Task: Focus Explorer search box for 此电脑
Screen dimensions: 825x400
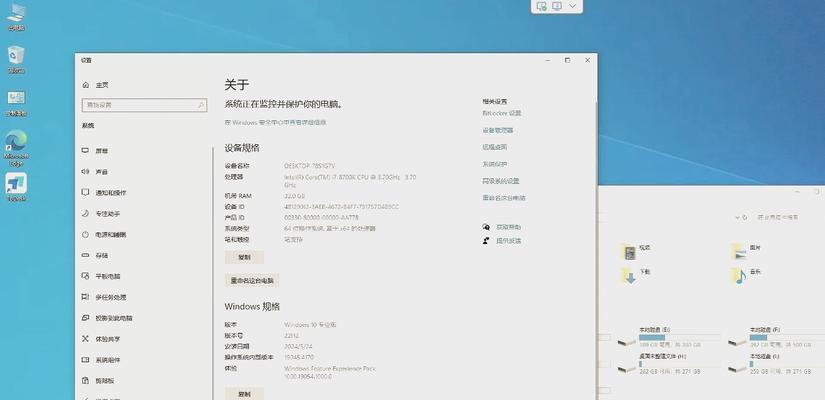Action: (x=788, y=217)
